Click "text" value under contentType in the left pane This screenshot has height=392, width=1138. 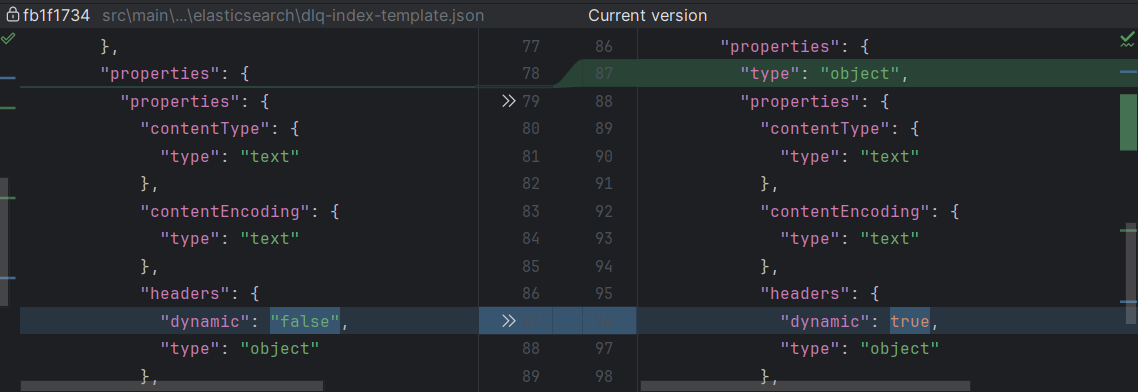pyautogui.click(x=270, y=156)
